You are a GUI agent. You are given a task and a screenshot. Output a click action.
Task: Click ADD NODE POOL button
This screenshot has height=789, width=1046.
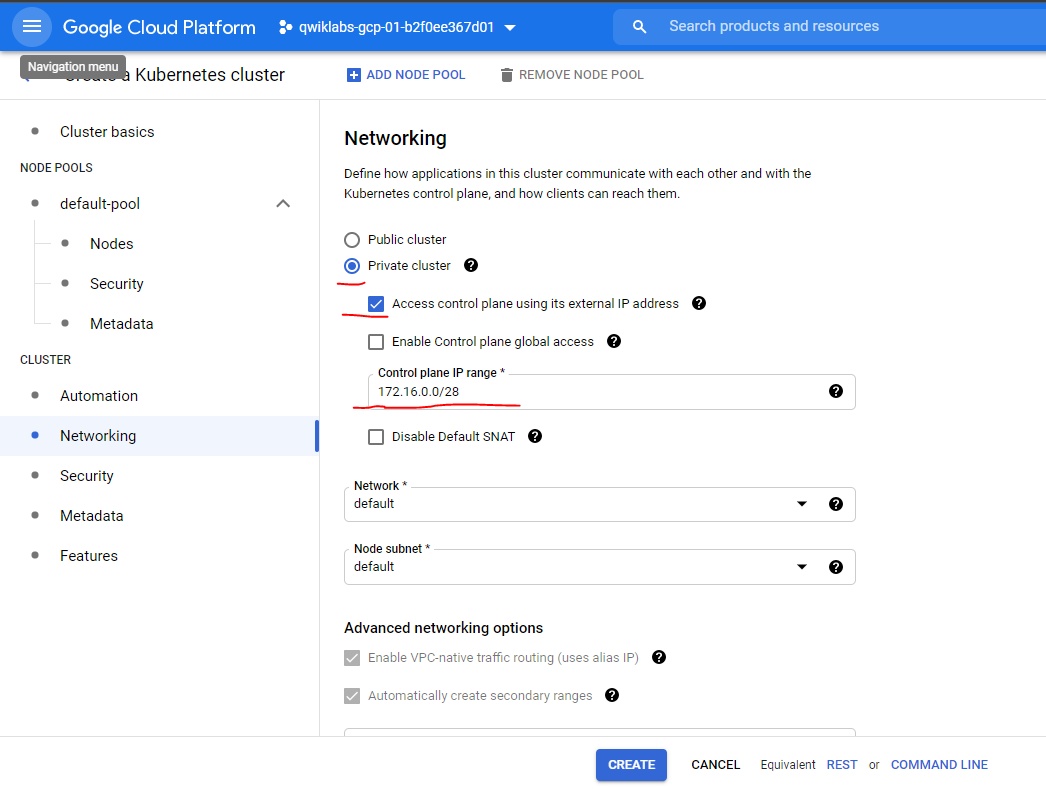406,75
